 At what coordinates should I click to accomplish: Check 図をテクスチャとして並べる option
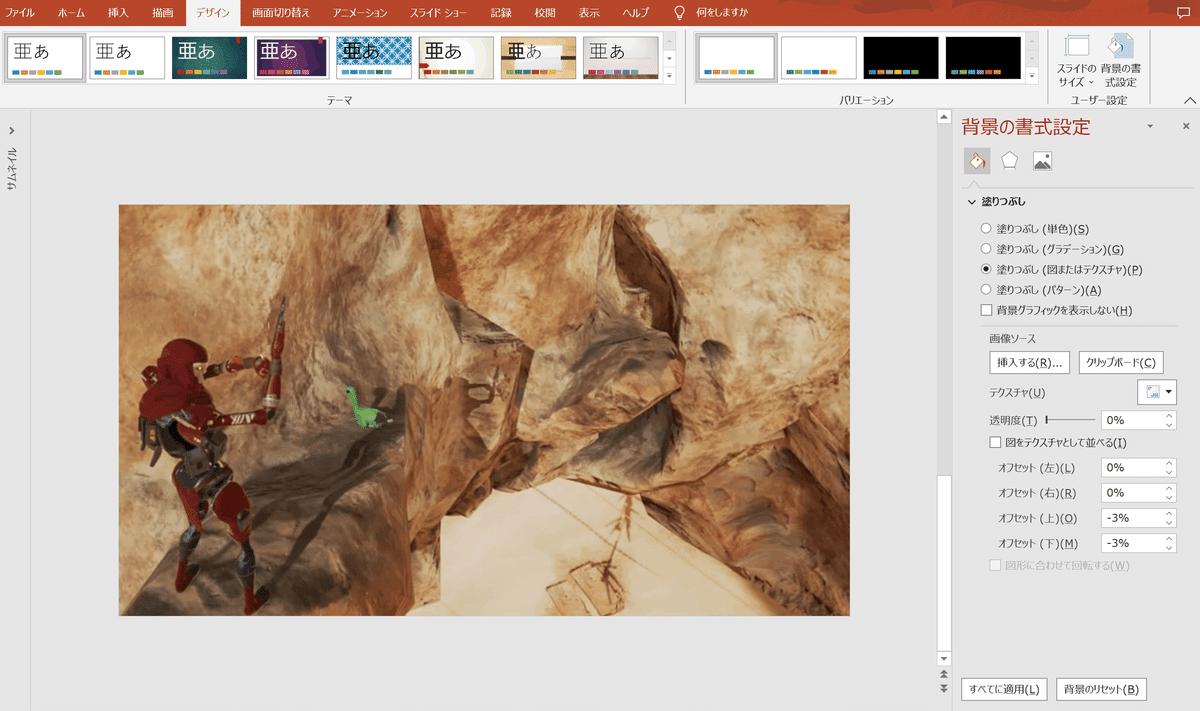coord(995,443)
